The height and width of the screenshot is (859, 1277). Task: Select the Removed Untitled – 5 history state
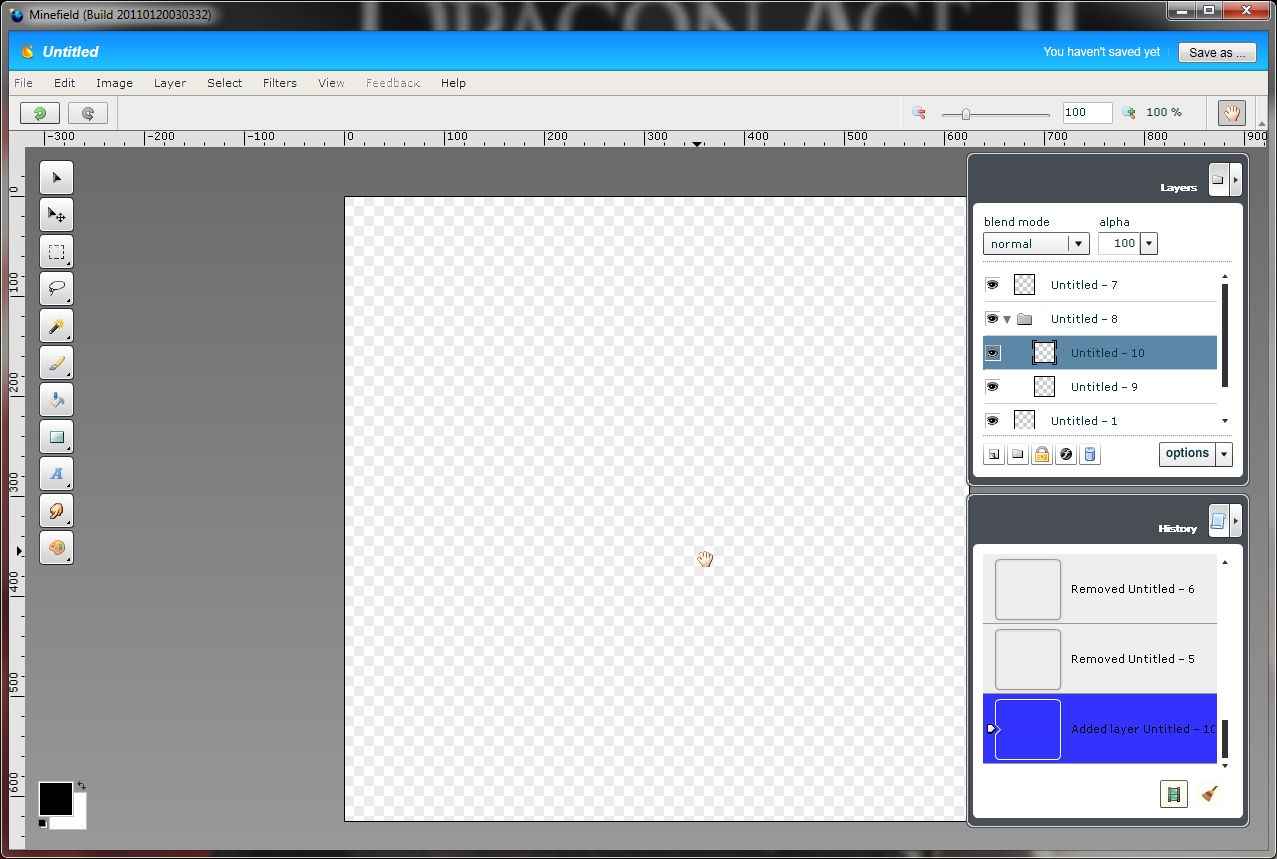[x=1099, y=659]
